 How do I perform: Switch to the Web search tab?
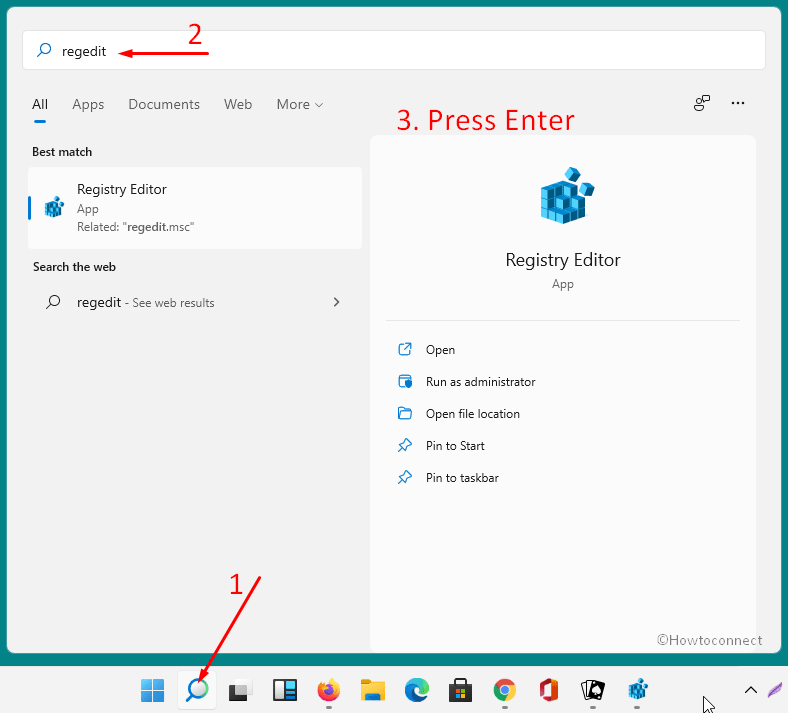238,105
